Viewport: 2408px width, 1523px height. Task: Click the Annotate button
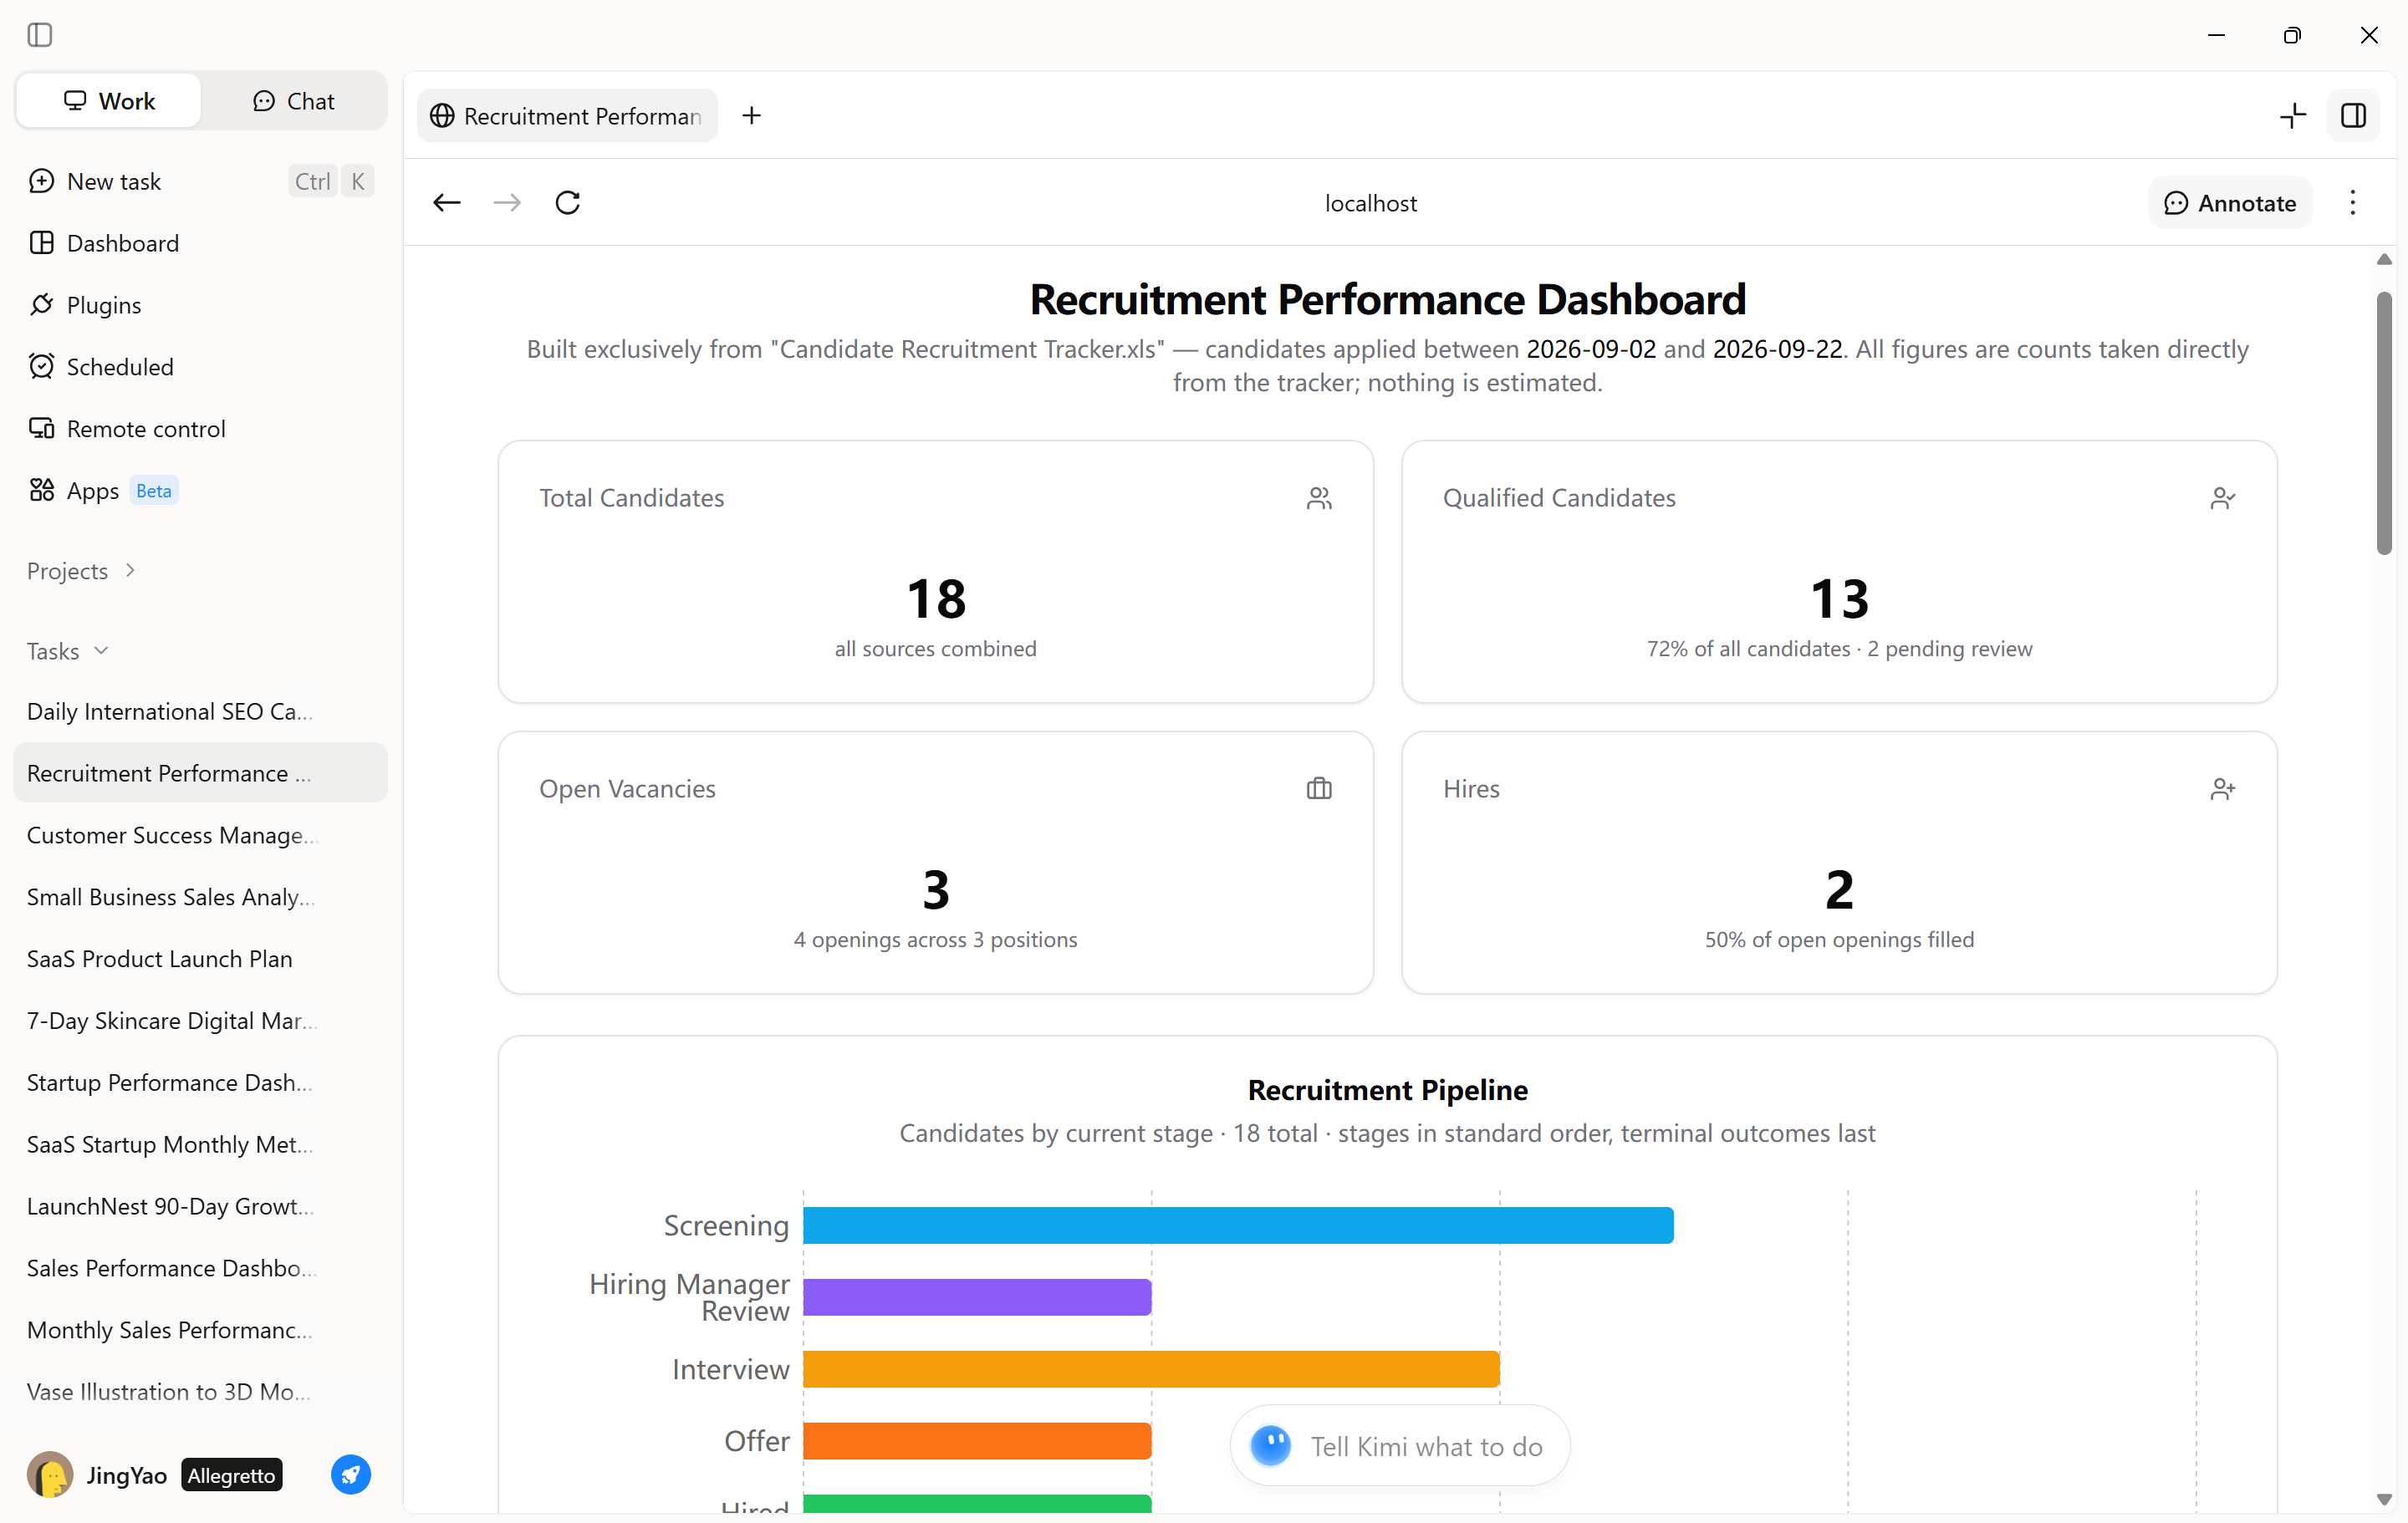(x=2229, y=203)
